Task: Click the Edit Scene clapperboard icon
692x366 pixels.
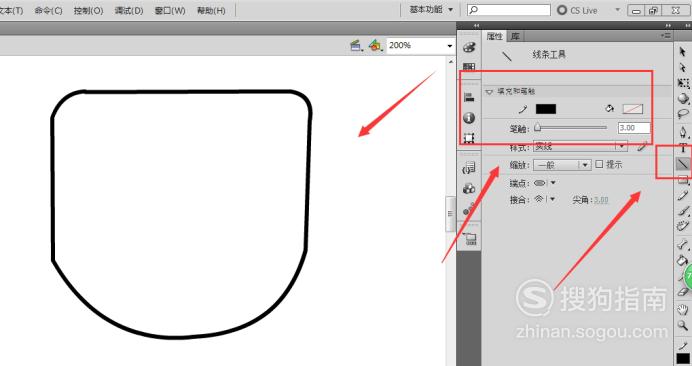Action: pos(356,45)
